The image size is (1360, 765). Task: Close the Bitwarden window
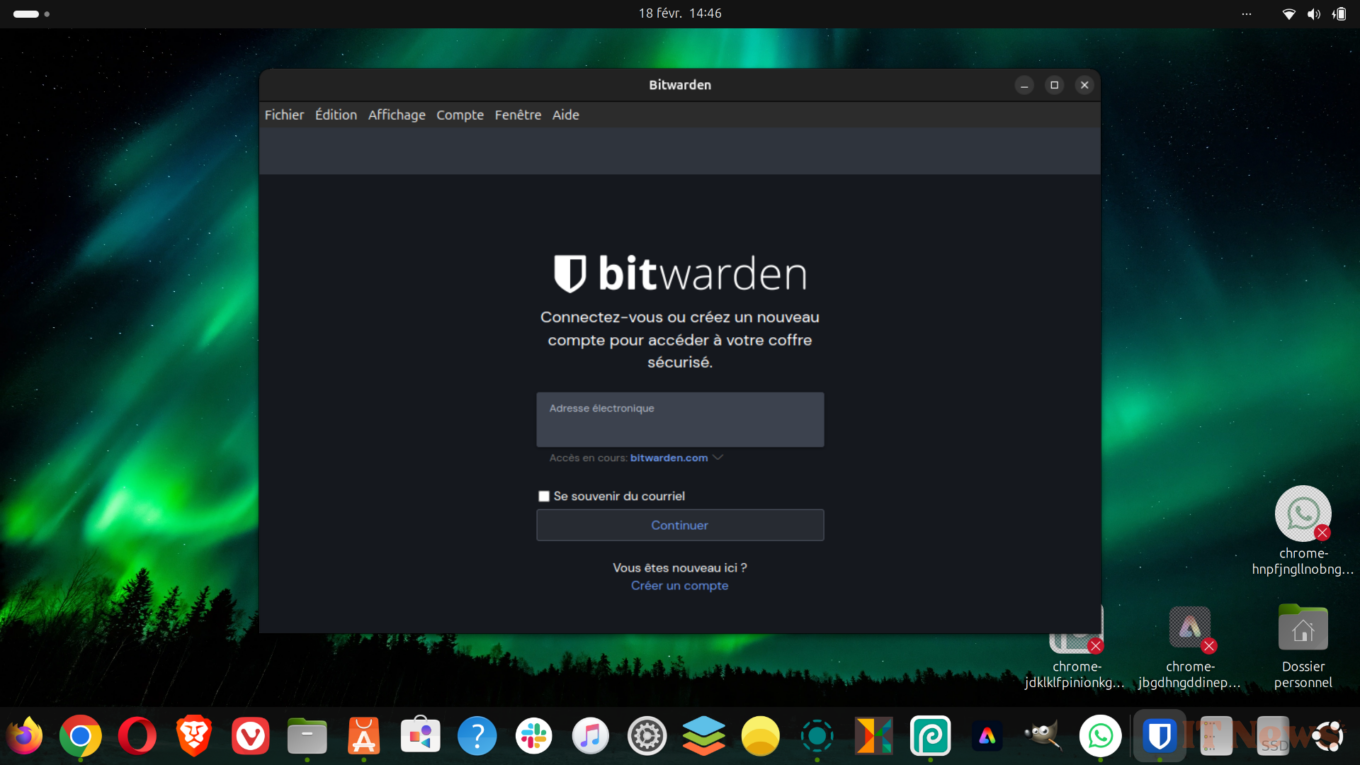point(1084,85)
